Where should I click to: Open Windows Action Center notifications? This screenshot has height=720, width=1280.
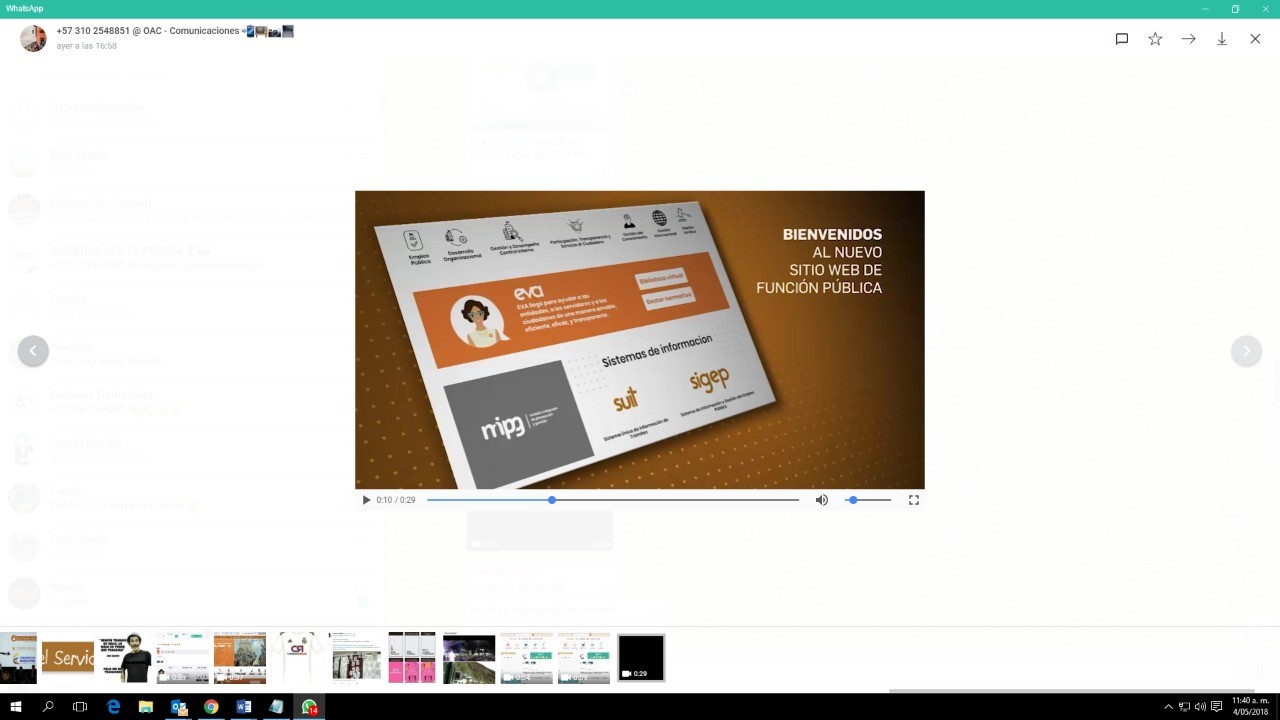click(1216, 707)
